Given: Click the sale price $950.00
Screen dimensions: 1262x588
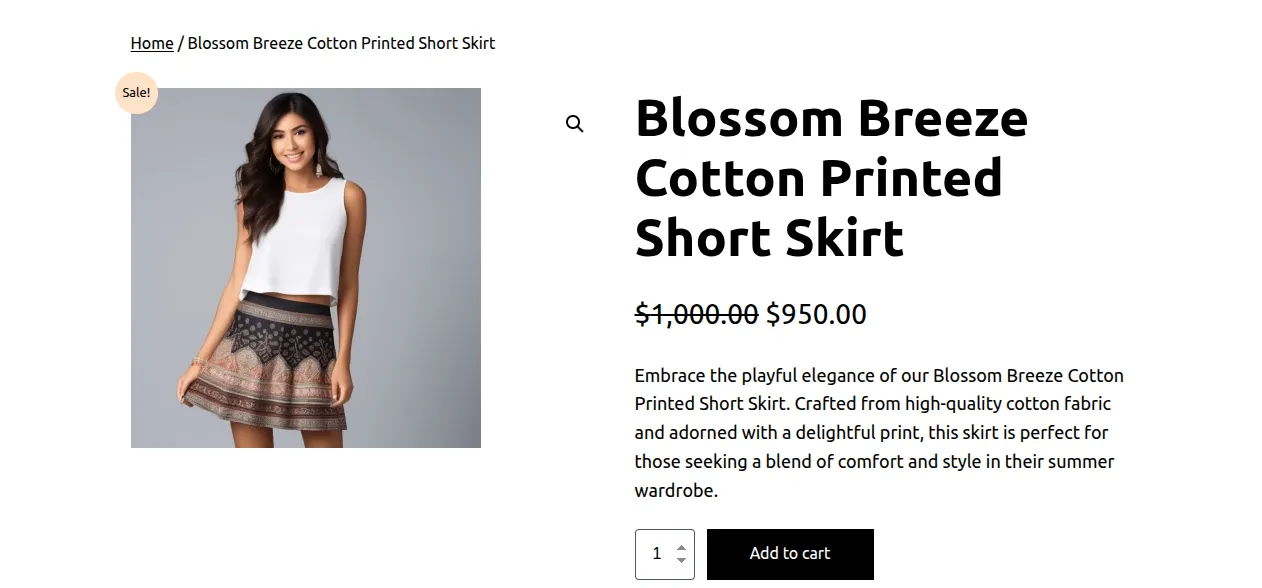Looking at the screenshot, I should coord(816,314).
